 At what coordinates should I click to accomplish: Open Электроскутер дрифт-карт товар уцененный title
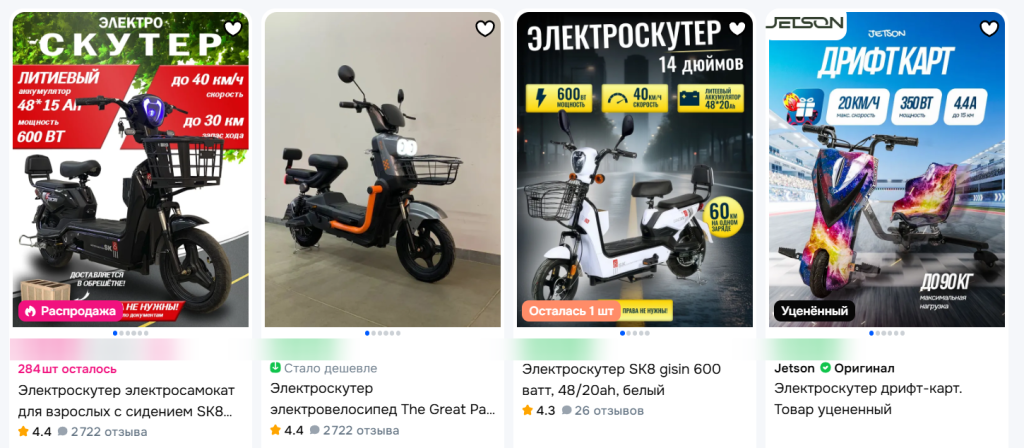(868, 399)
